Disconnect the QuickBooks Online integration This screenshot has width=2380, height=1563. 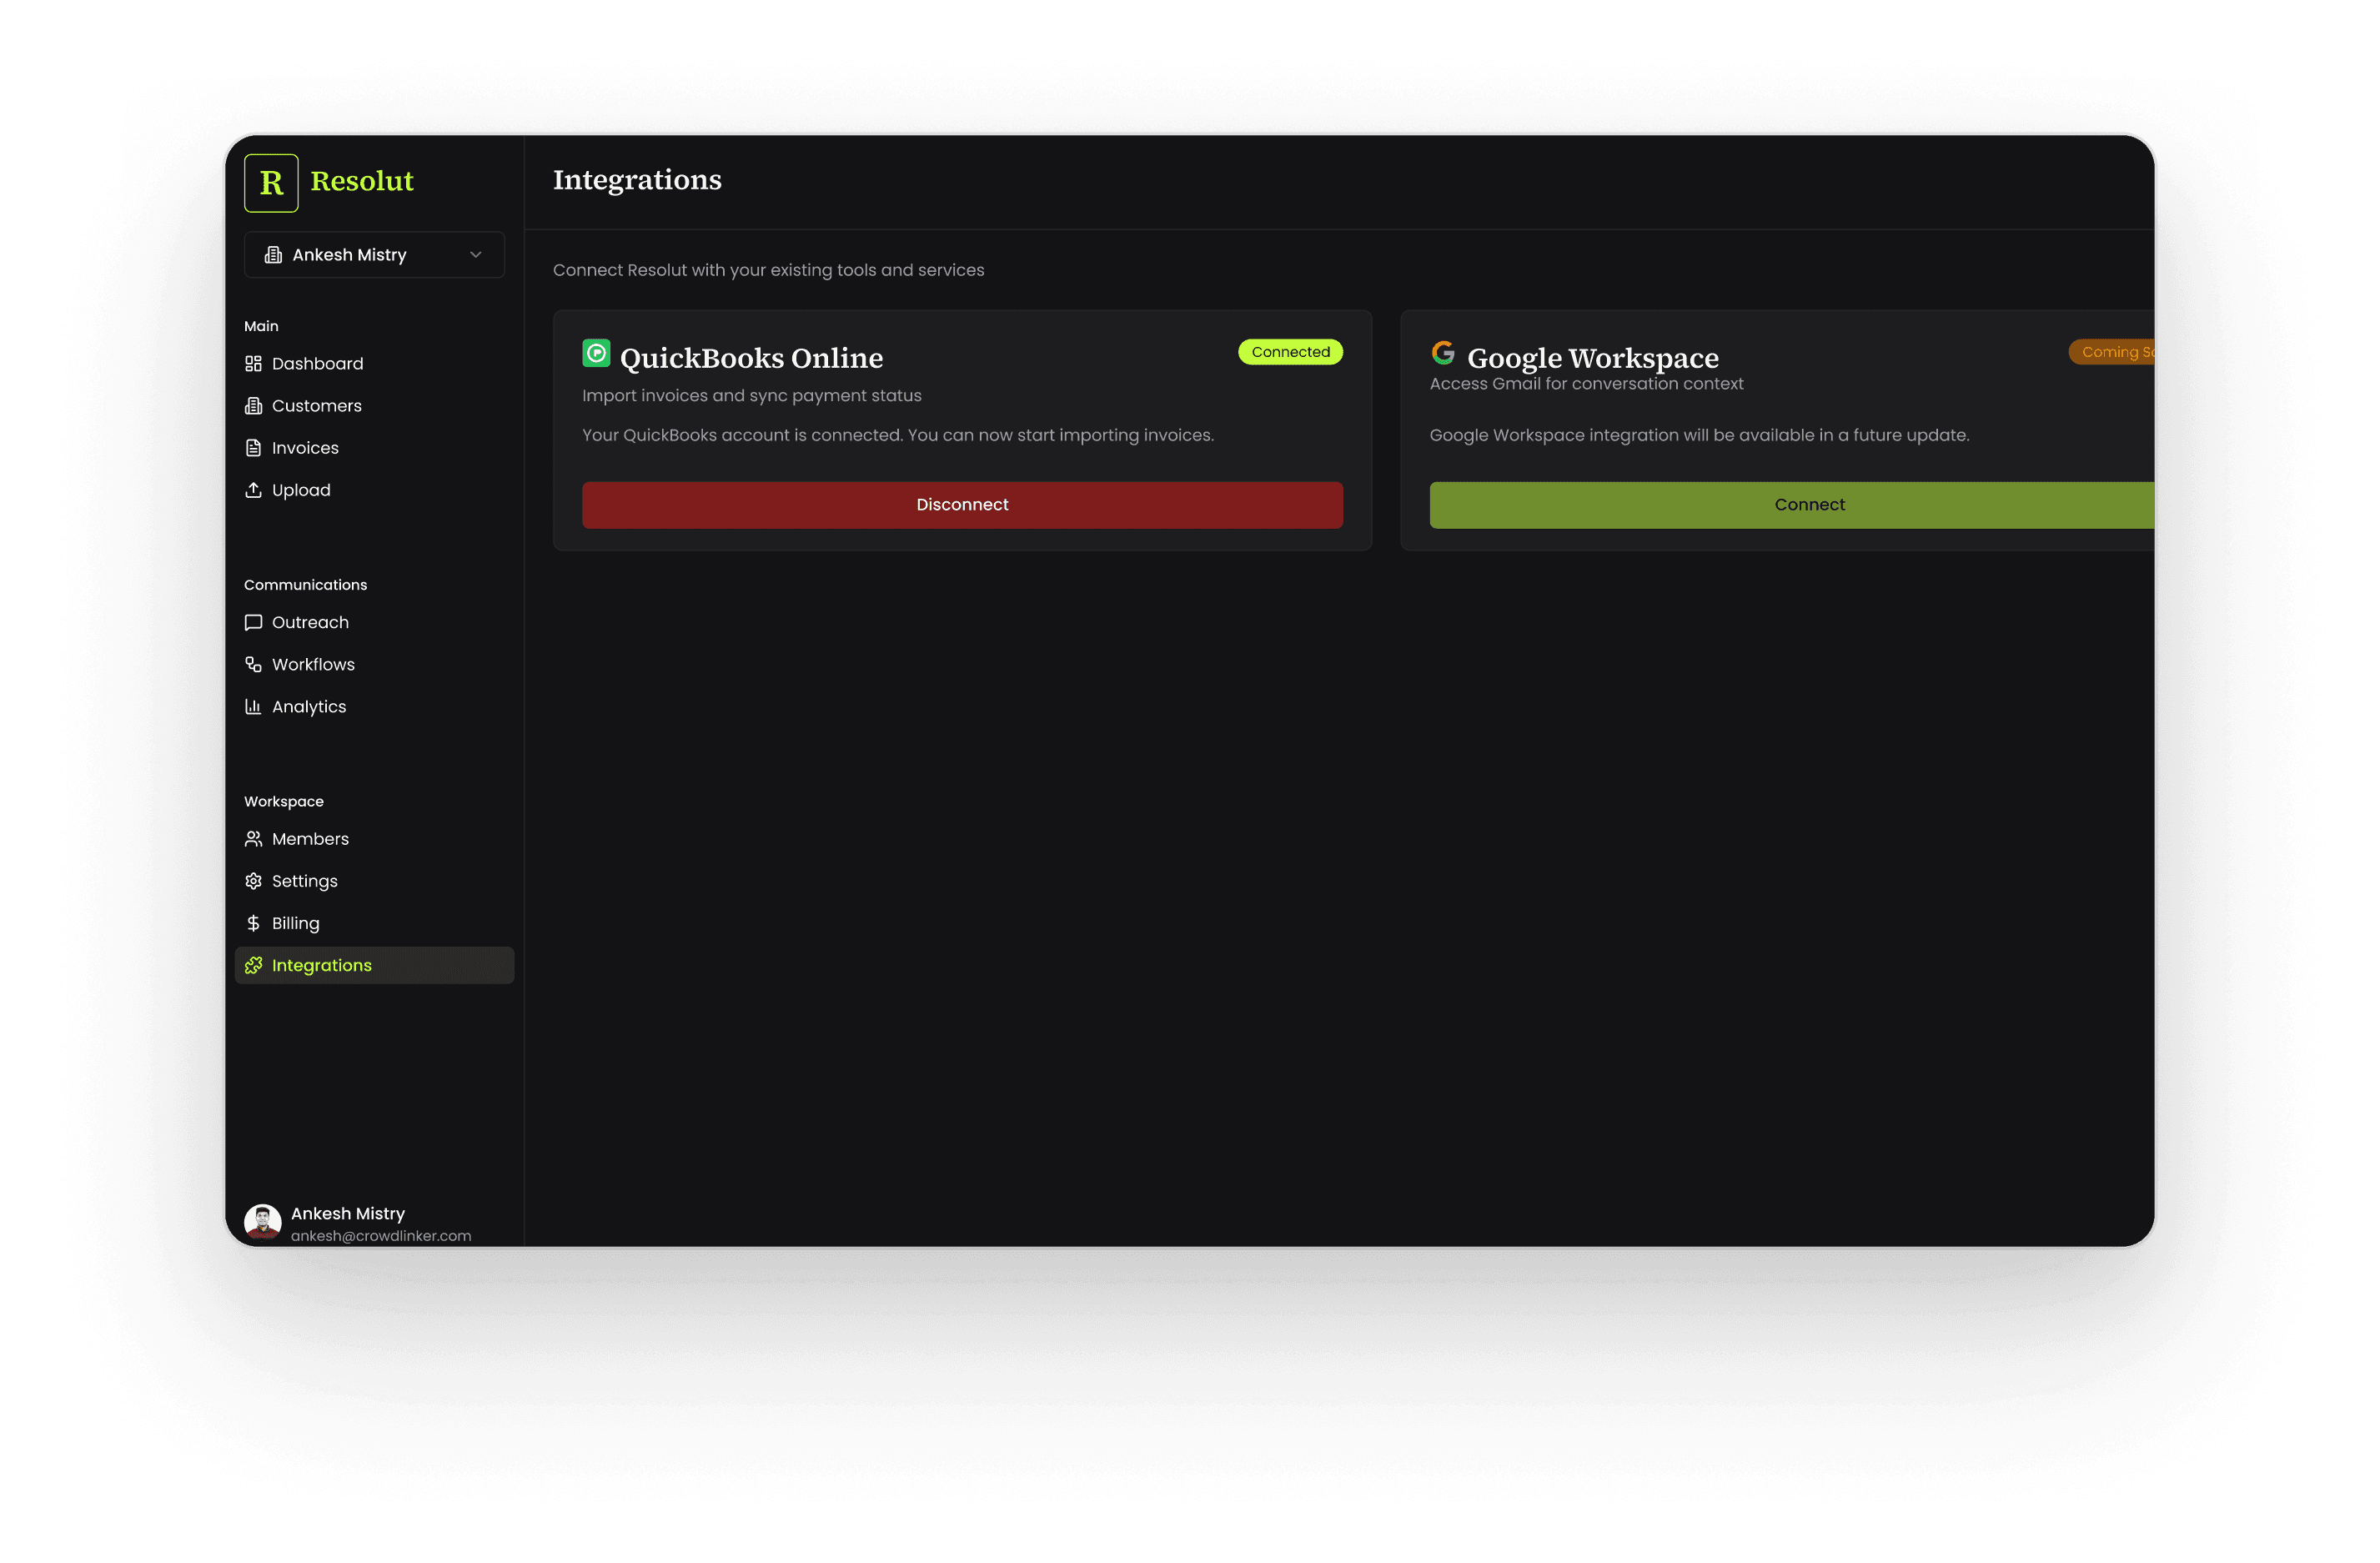click(x=962, y=505)
